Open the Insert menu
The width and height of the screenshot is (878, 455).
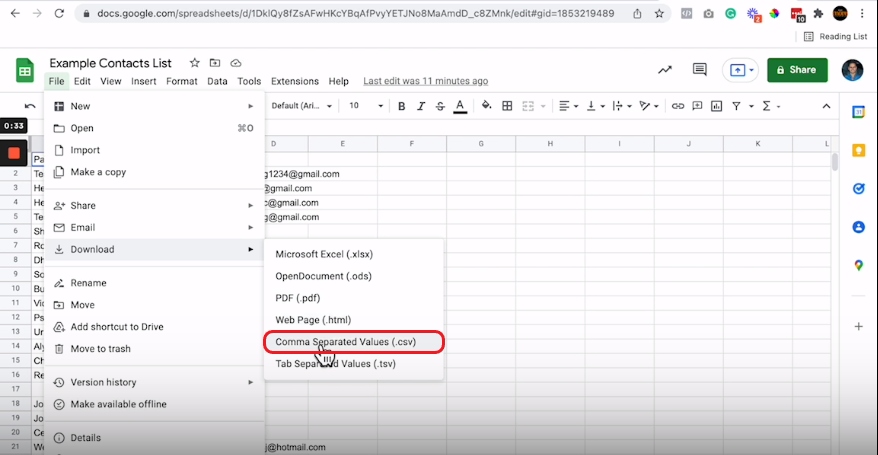144,81
